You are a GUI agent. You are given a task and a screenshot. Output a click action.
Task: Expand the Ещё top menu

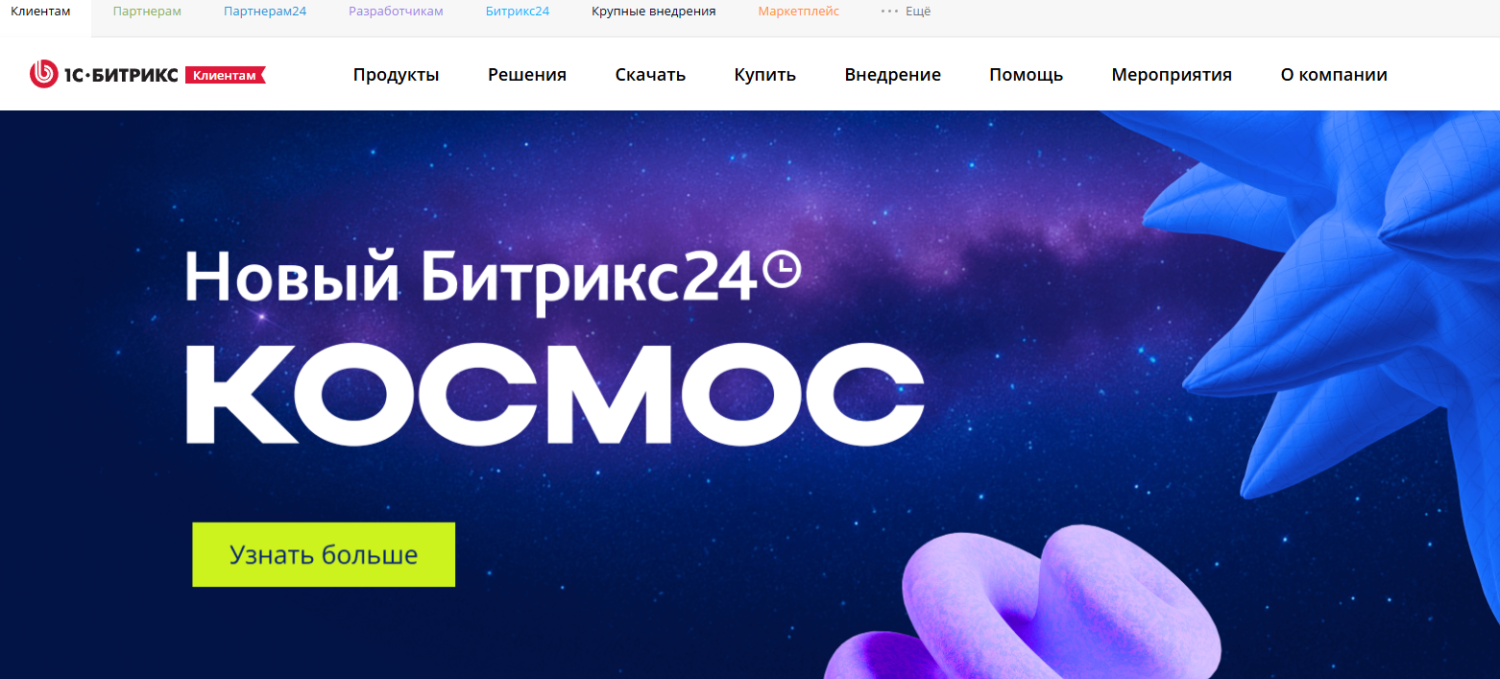(905, 12)
